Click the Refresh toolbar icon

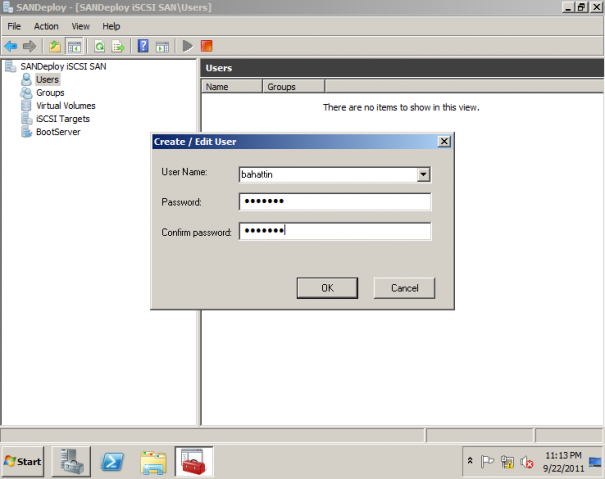point(100,46)
